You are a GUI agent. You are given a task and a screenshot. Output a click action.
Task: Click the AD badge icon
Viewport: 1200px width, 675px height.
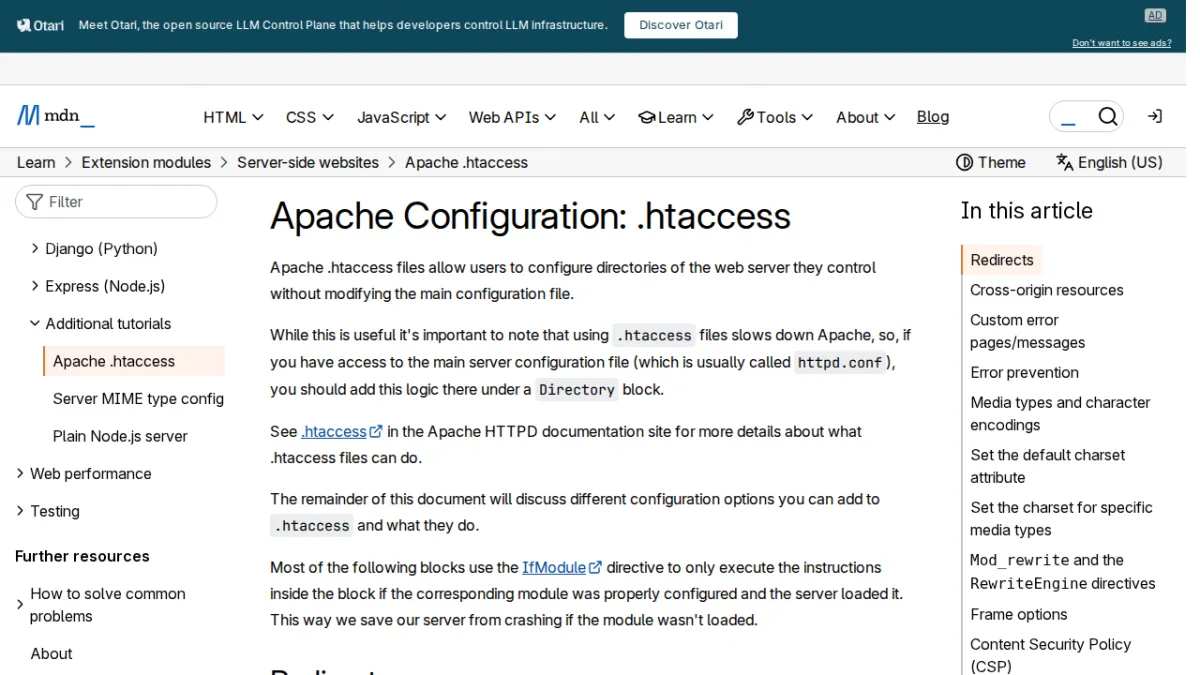pos(1155,15)
